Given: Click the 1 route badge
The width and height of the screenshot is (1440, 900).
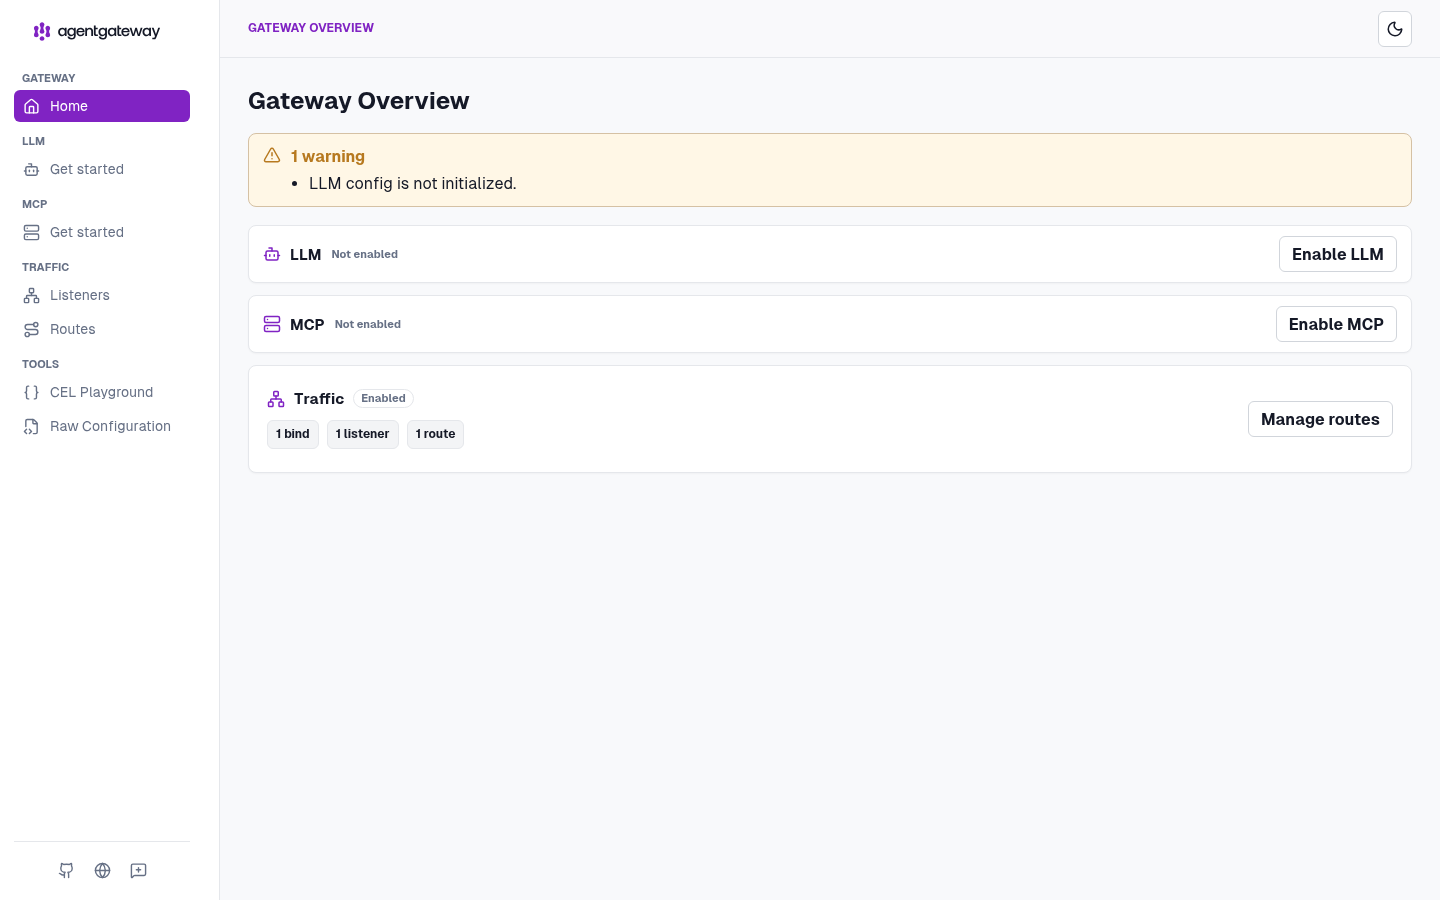Looking at the screenshot, I should pyautogui.click(x=435, y=434).
